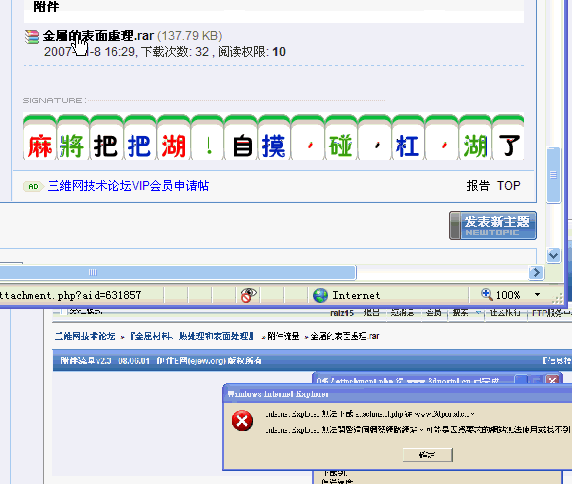572x484 pixels.
Task: Click the pop-up blocker status bar icon
Action: tap(248, 295)
